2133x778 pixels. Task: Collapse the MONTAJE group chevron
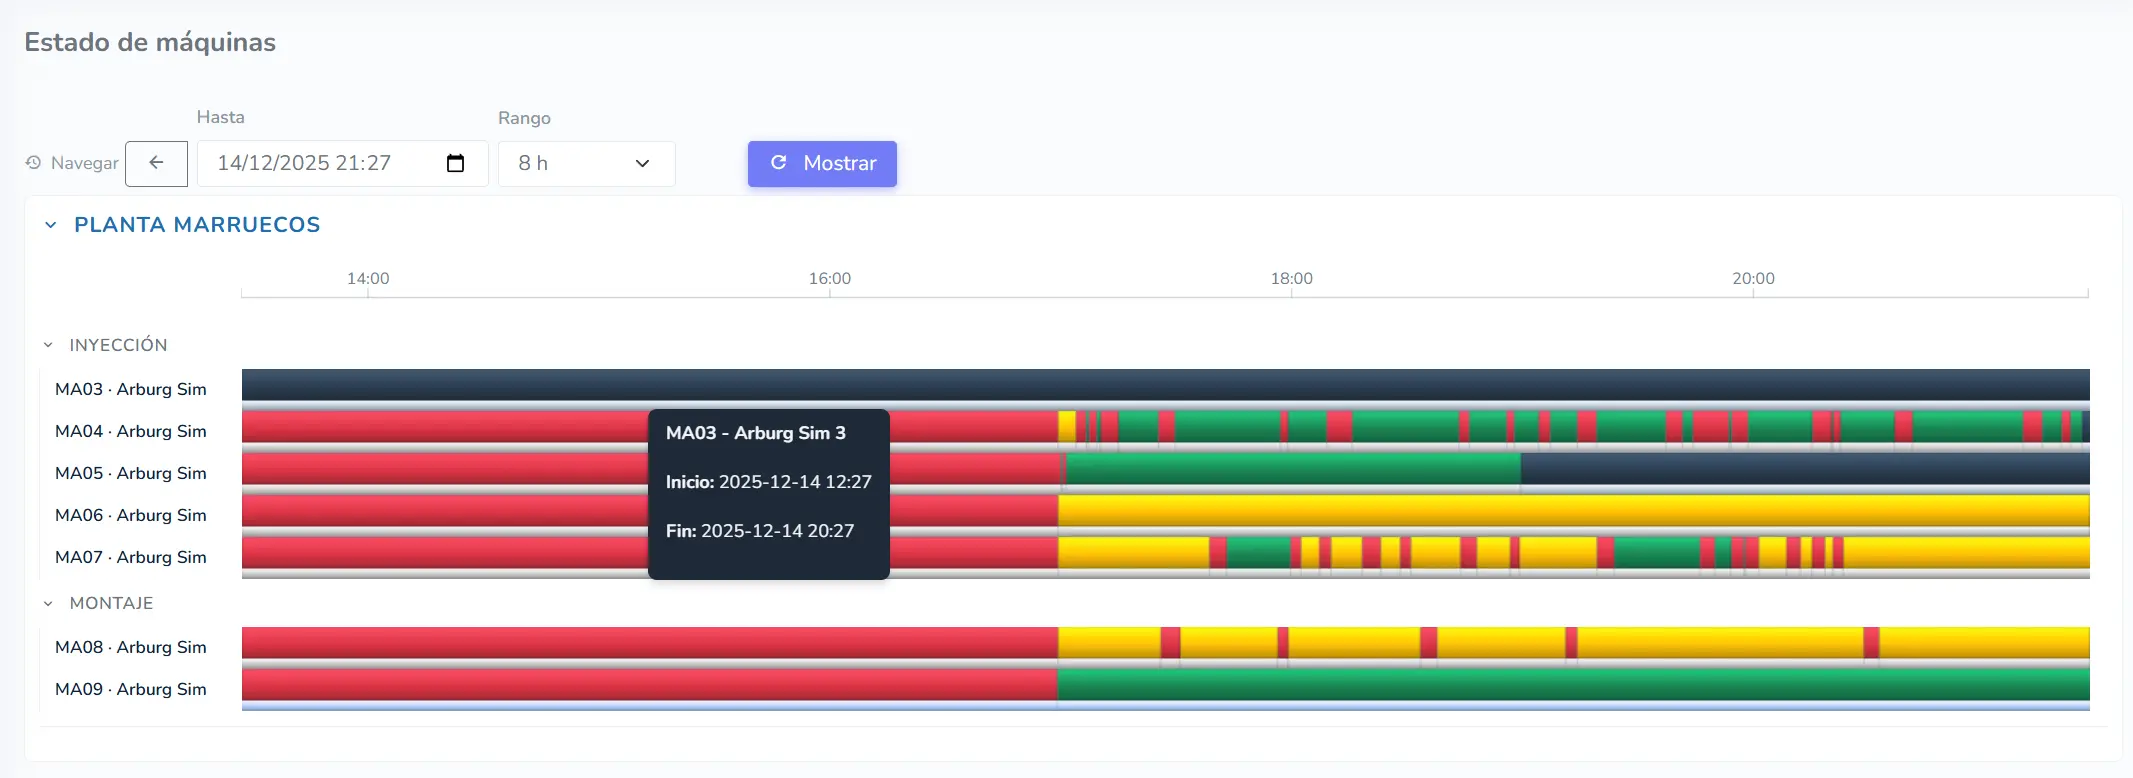[x=48, y=604]
